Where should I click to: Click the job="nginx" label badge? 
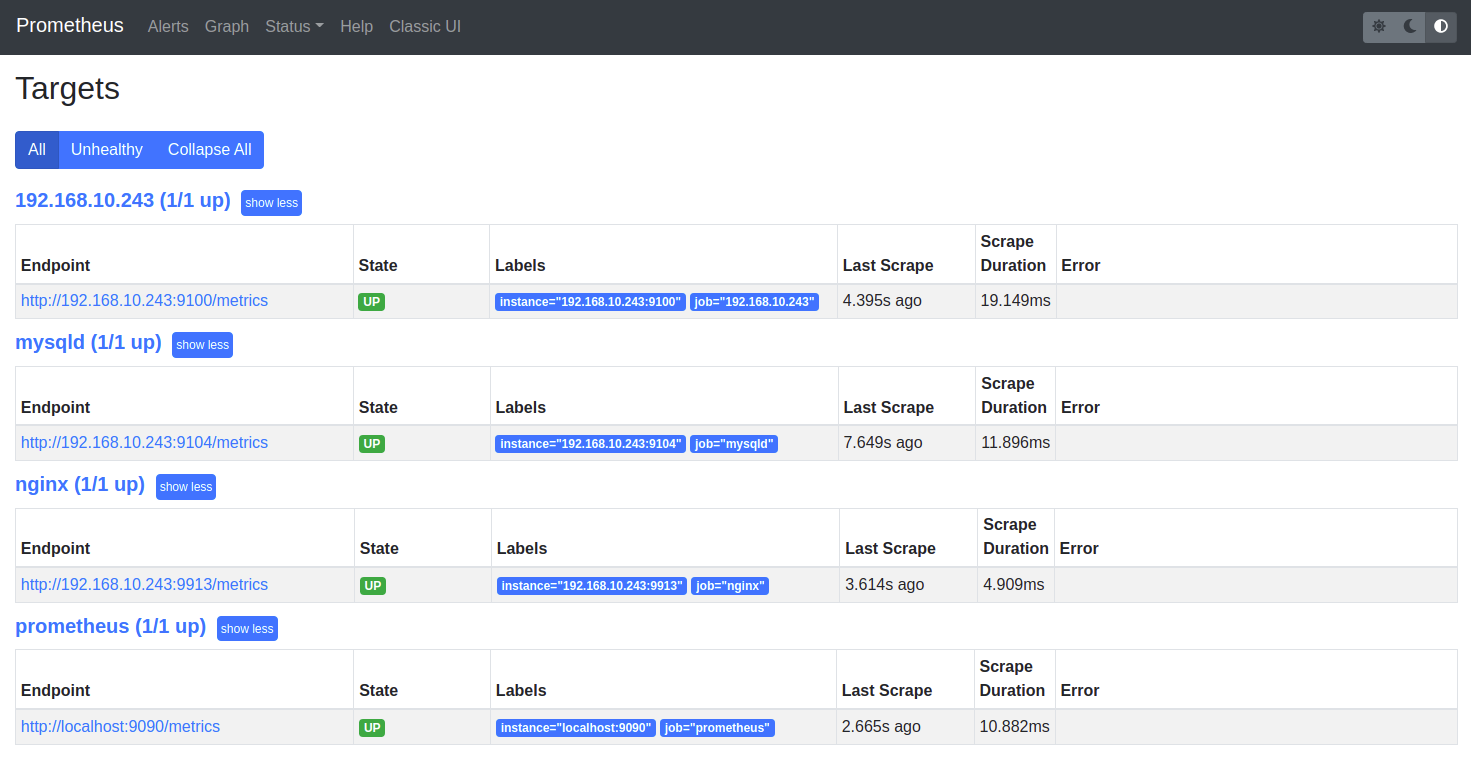[x=731, y=586]
